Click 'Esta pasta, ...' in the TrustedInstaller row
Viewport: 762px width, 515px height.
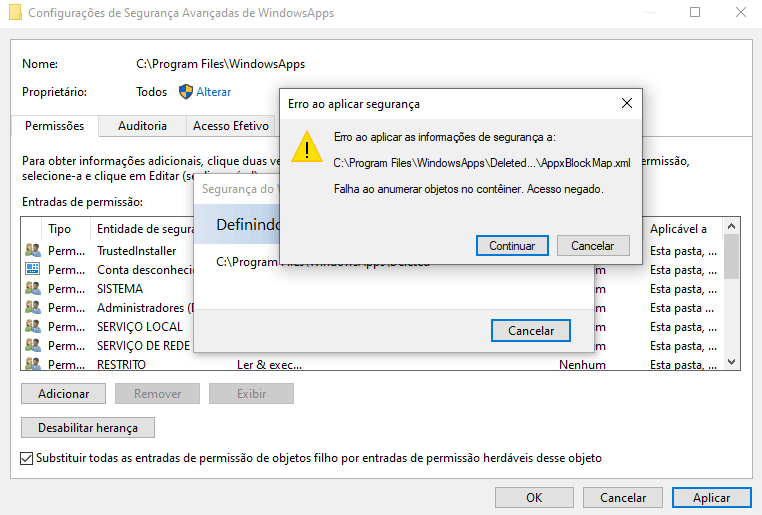tap(683, 251)
